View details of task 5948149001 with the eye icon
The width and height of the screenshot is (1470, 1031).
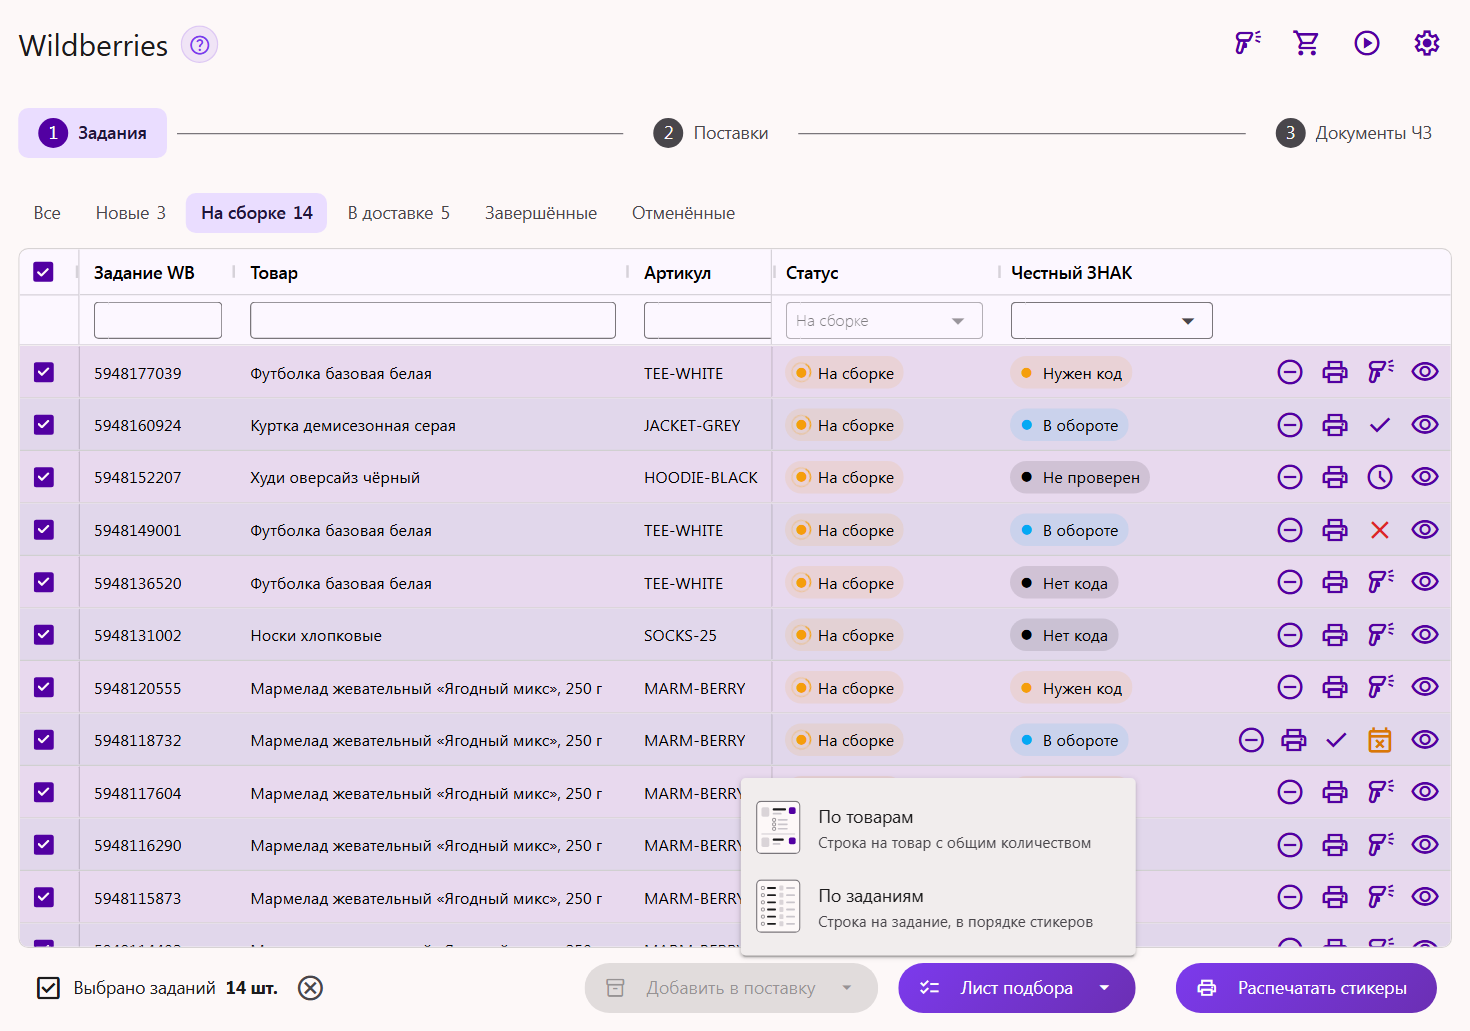(1425, 530)
